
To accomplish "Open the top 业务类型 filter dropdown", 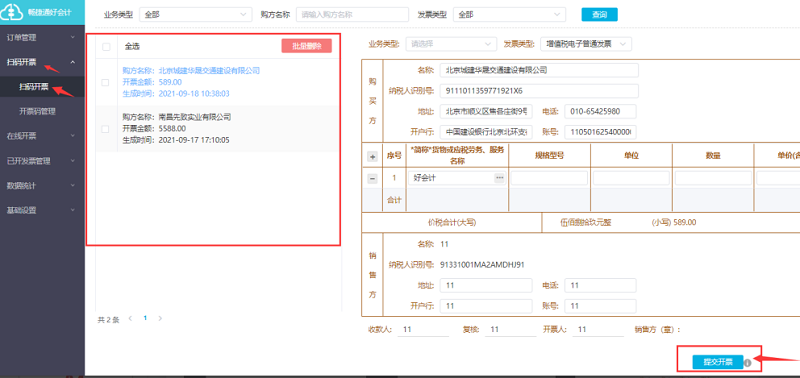I will coord(196,15).
